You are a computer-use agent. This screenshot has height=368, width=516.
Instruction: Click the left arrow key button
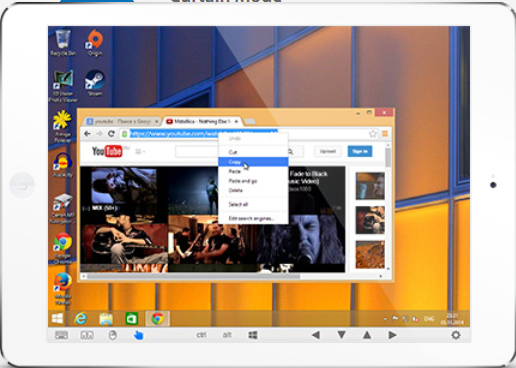[316, 335]
